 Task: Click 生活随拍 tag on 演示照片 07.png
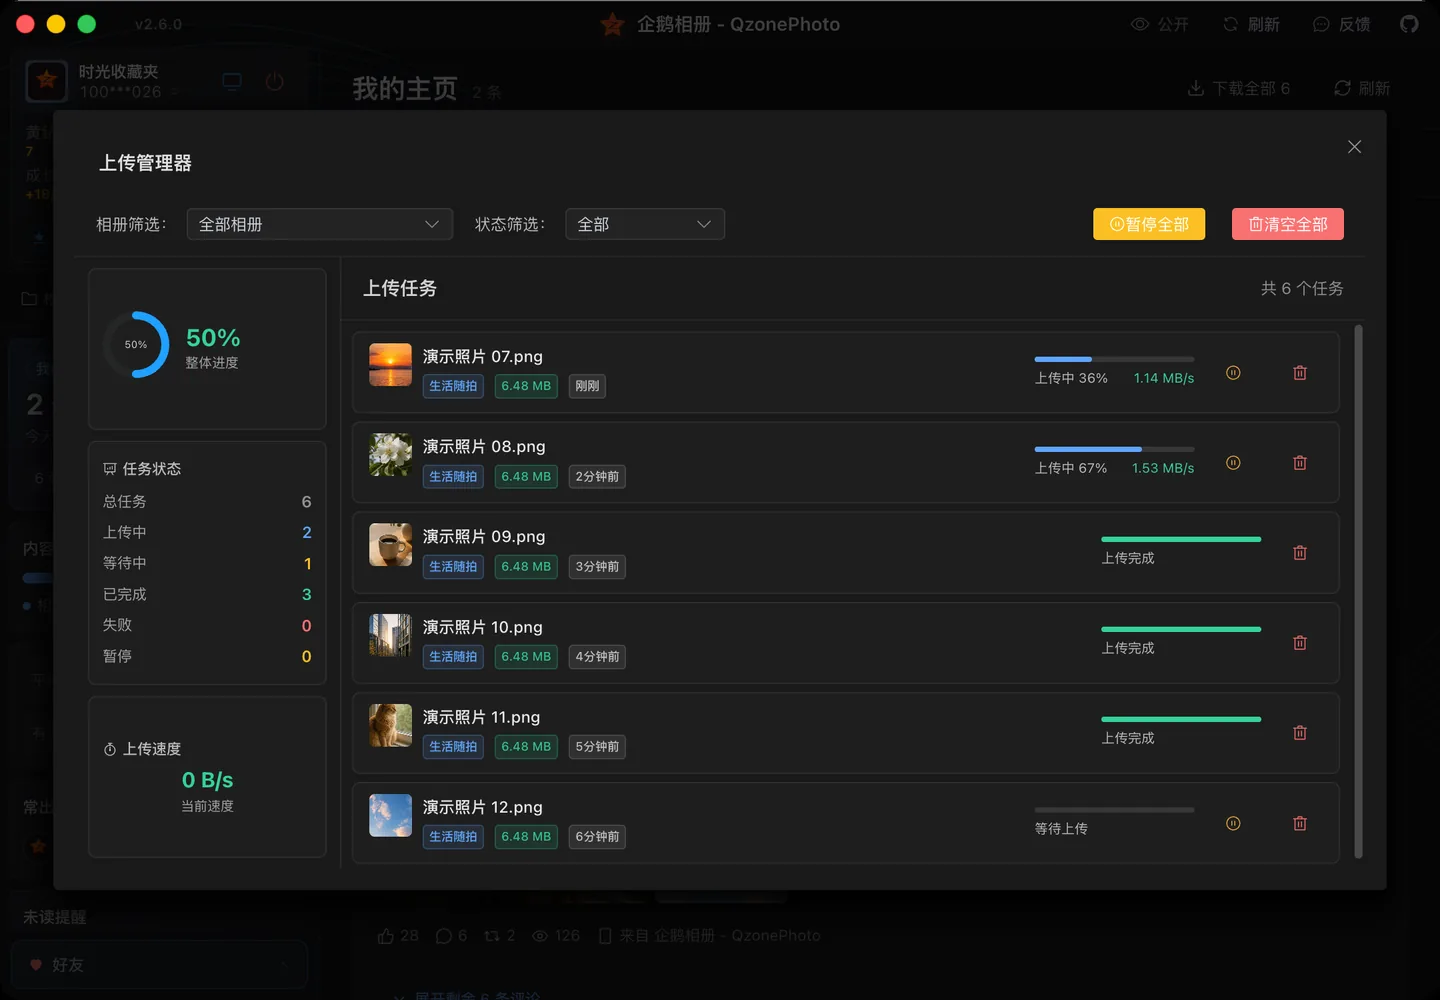pos(453,386)
